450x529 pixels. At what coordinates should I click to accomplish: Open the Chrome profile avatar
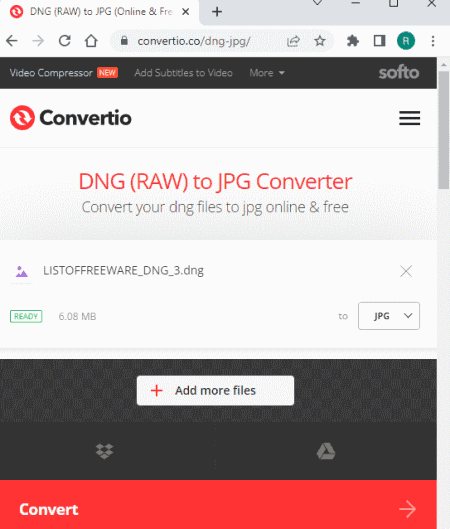coord(406,41)
